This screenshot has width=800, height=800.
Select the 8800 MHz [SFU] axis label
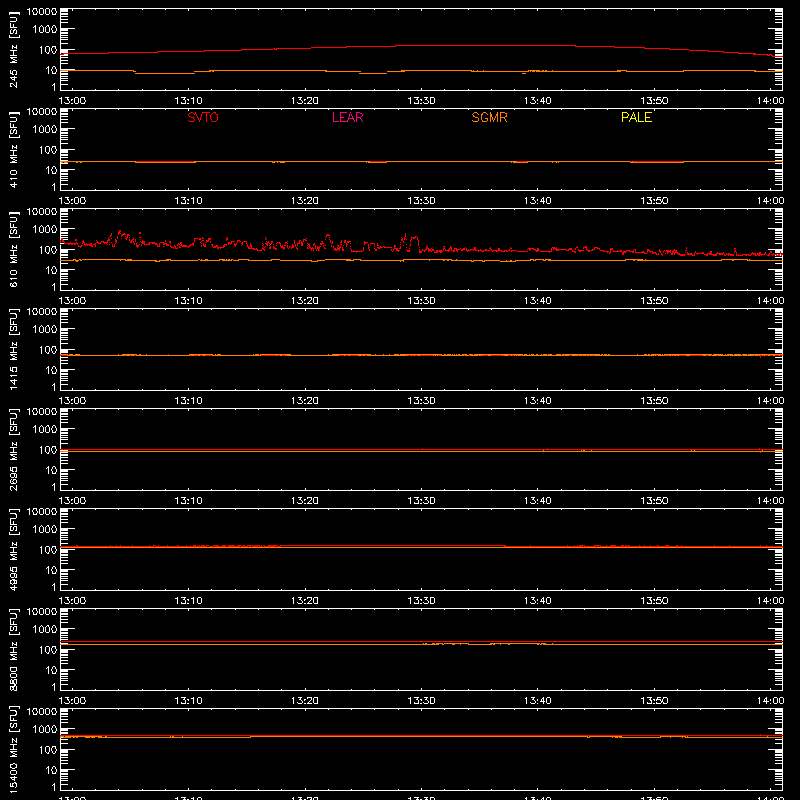14,649
